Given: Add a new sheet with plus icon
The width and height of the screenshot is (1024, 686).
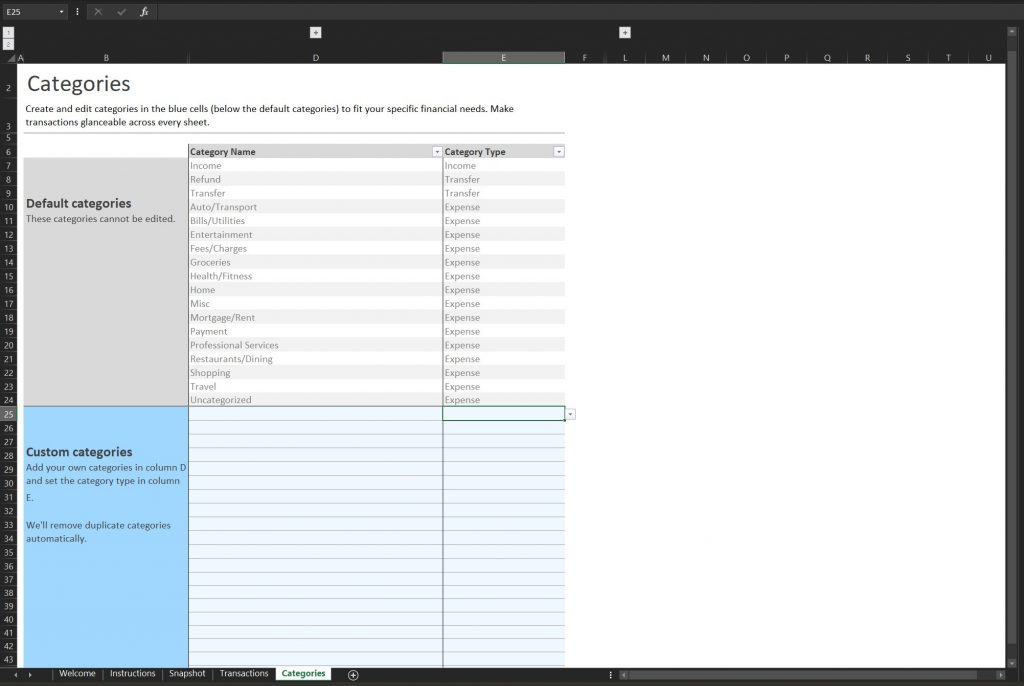Looking at the screenshot, I should (x=353, y=675).
